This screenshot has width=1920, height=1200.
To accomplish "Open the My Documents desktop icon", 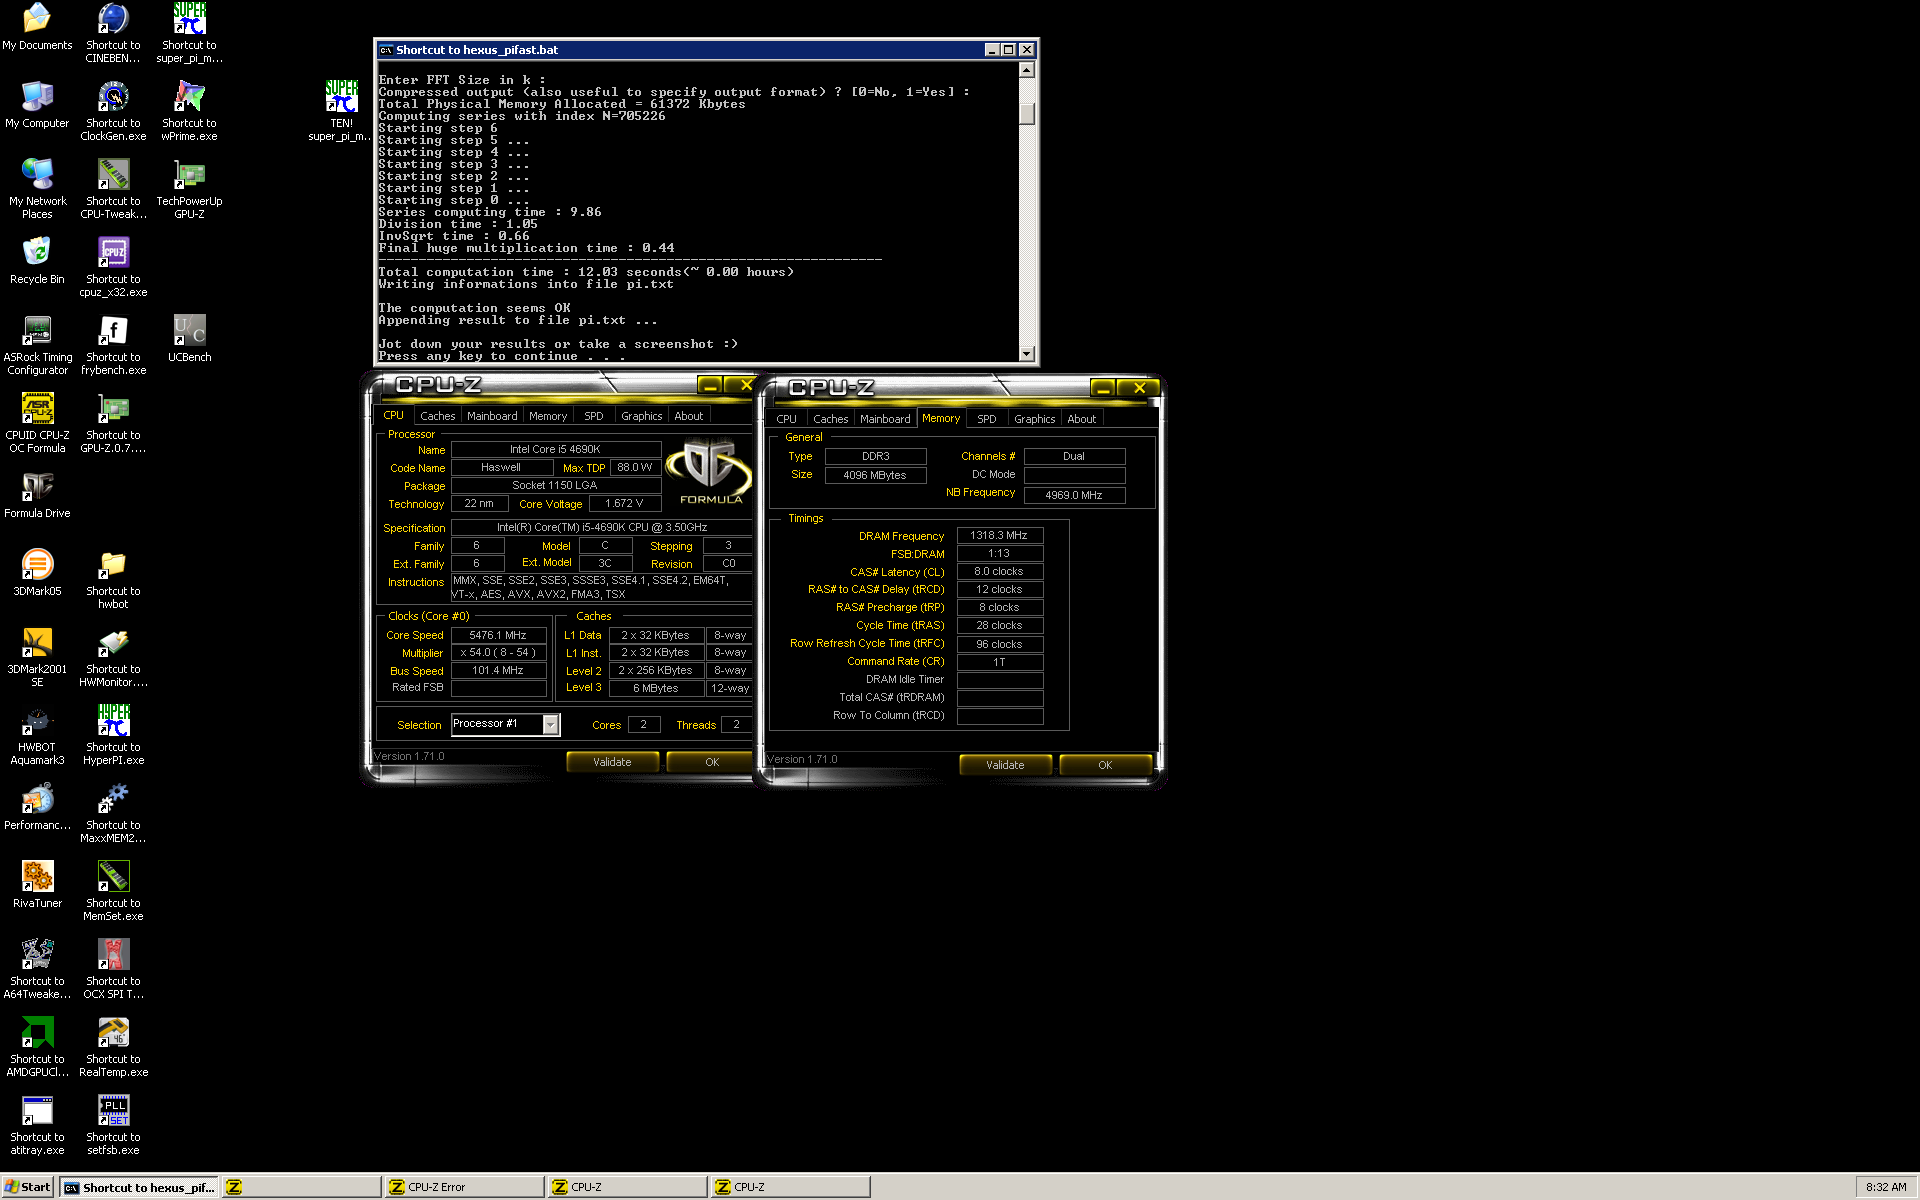I will [x=37, y=27].
